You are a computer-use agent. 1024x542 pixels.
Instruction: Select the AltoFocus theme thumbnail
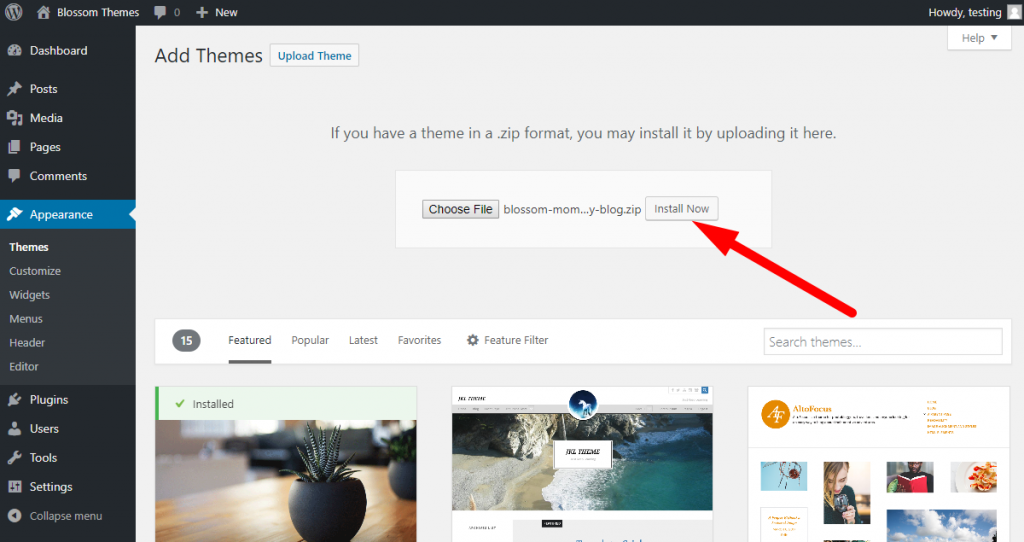coord(878,464)
